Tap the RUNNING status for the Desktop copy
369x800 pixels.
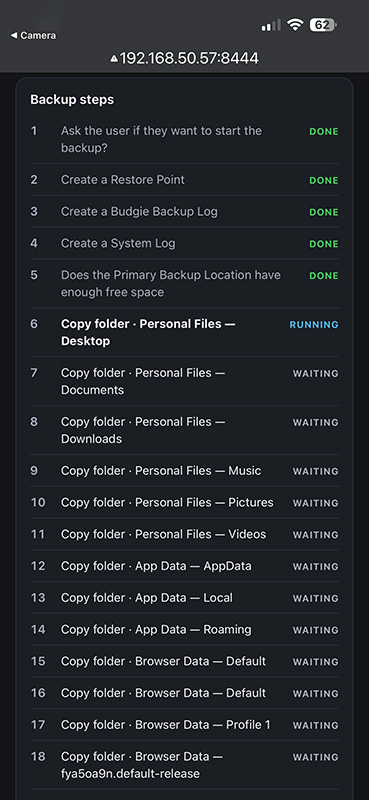point(314,324)
